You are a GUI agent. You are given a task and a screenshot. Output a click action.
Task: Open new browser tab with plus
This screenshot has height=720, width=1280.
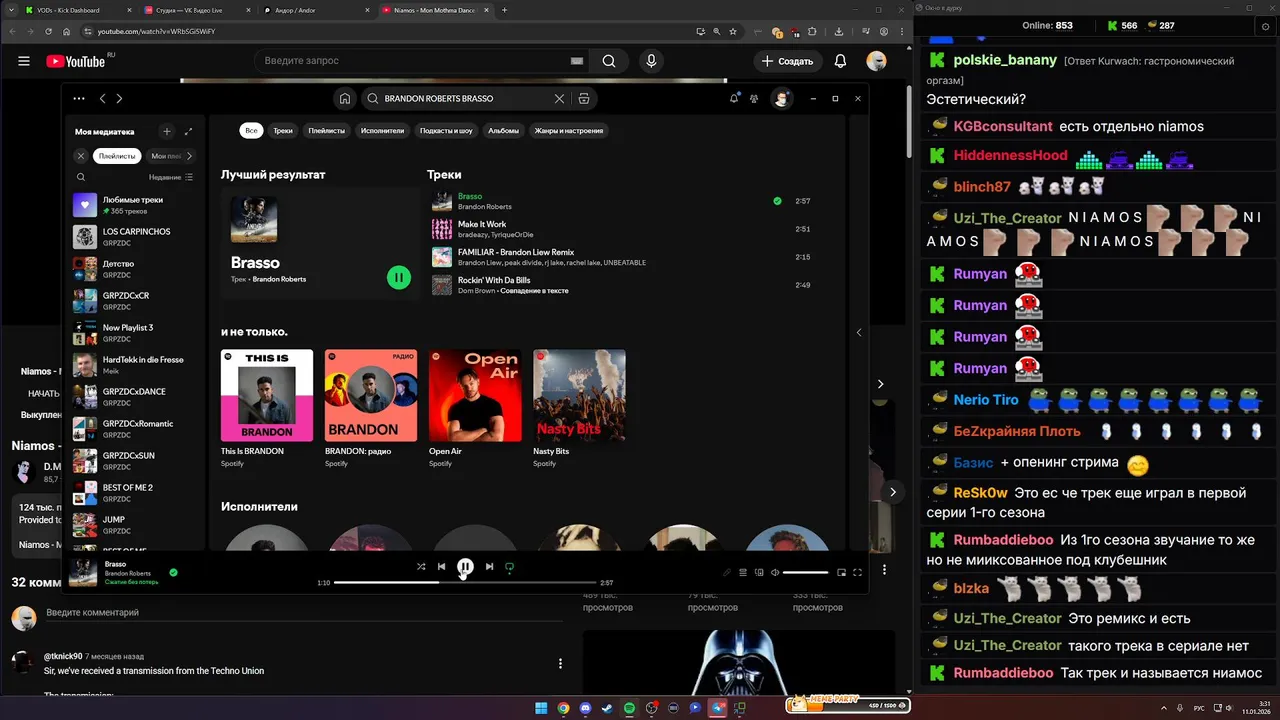(504, 10)
